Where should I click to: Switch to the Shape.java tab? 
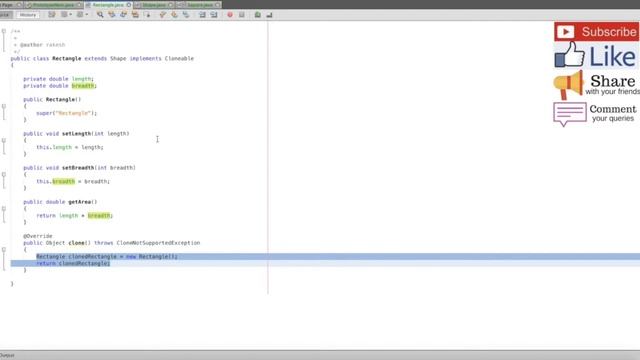pyautogui.click(x=153, y=5)
